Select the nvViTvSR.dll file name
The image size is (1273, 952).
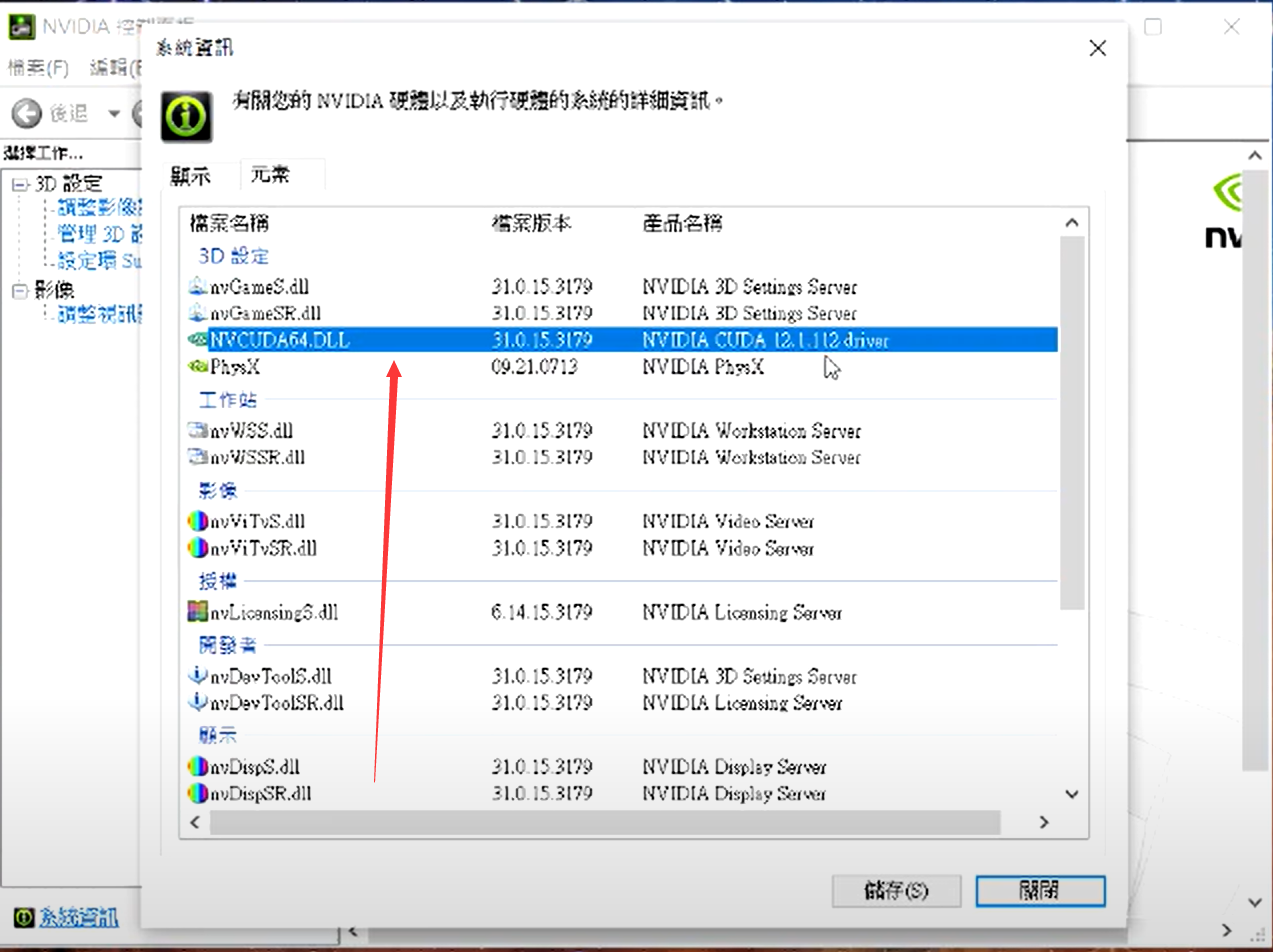pos(264,548)
